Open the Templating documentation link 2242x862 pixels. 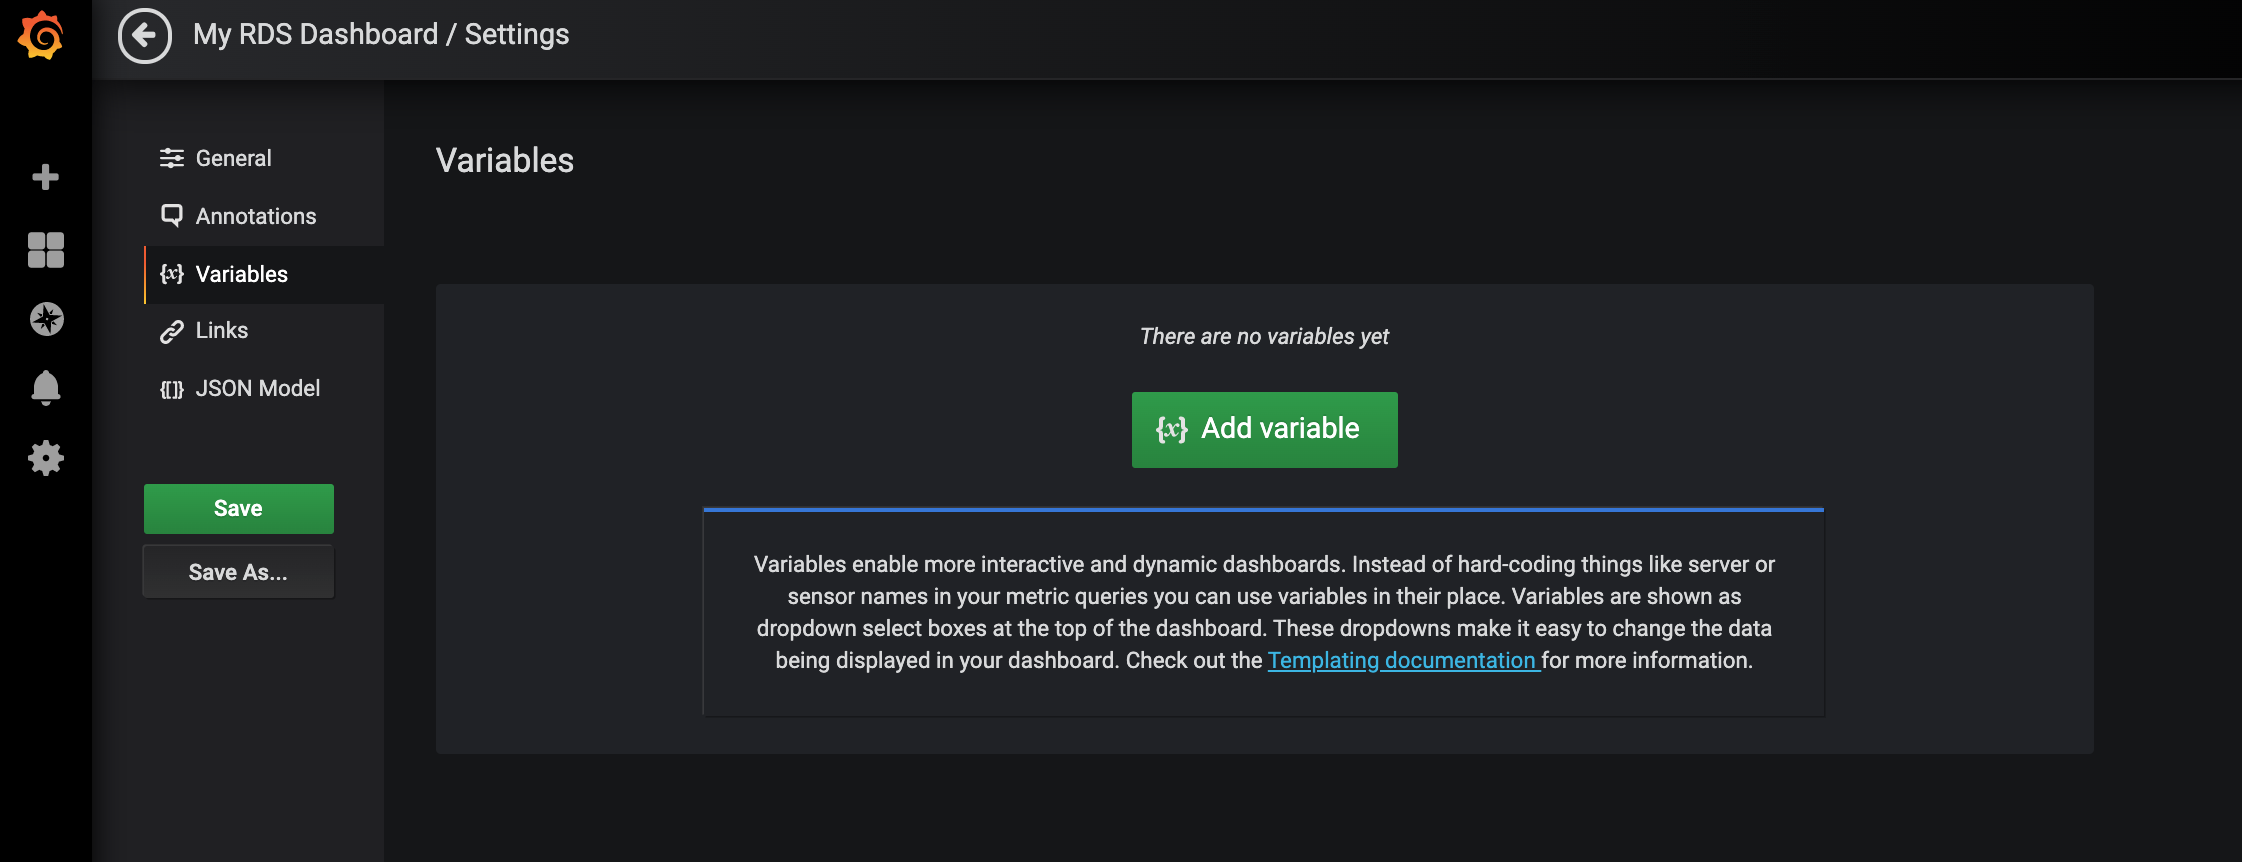tap(1403, 660)
